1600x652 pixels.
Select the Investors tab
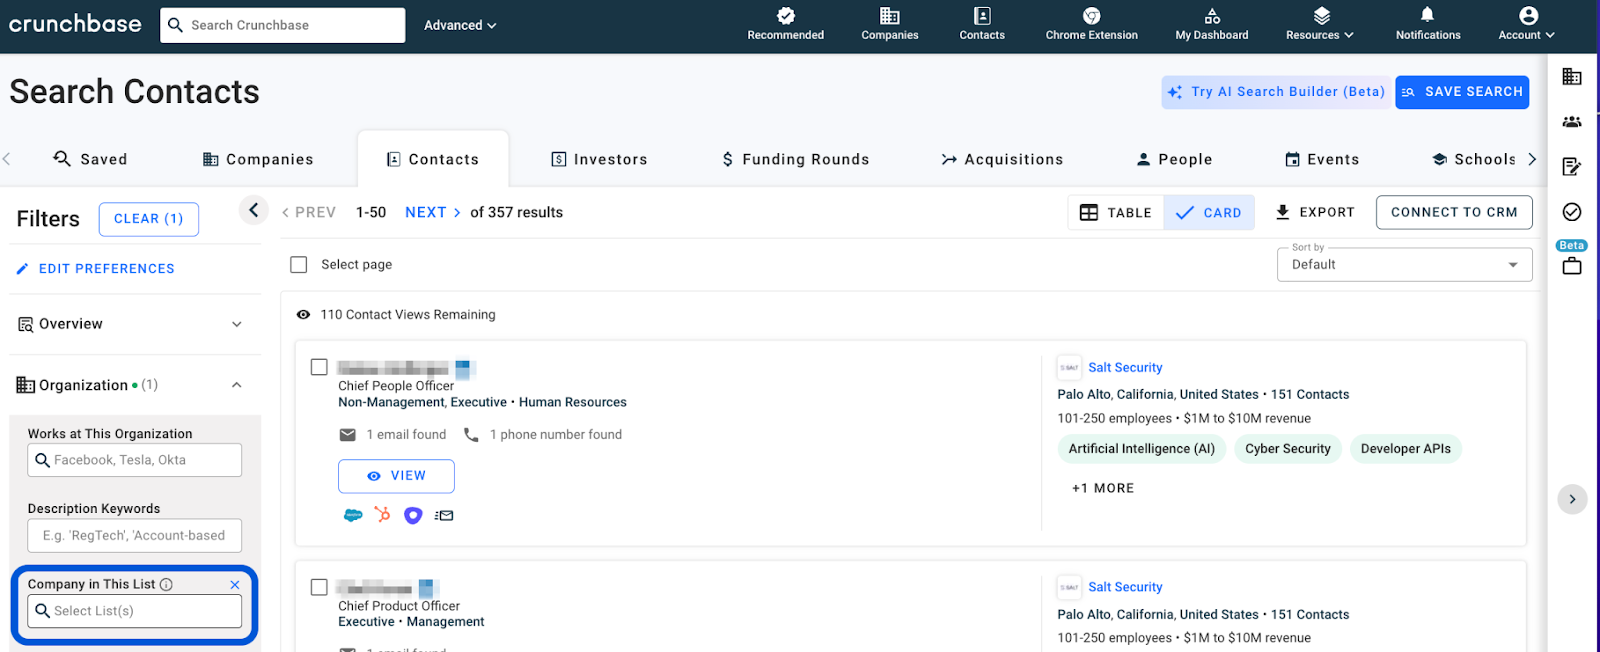coord(599,159)
